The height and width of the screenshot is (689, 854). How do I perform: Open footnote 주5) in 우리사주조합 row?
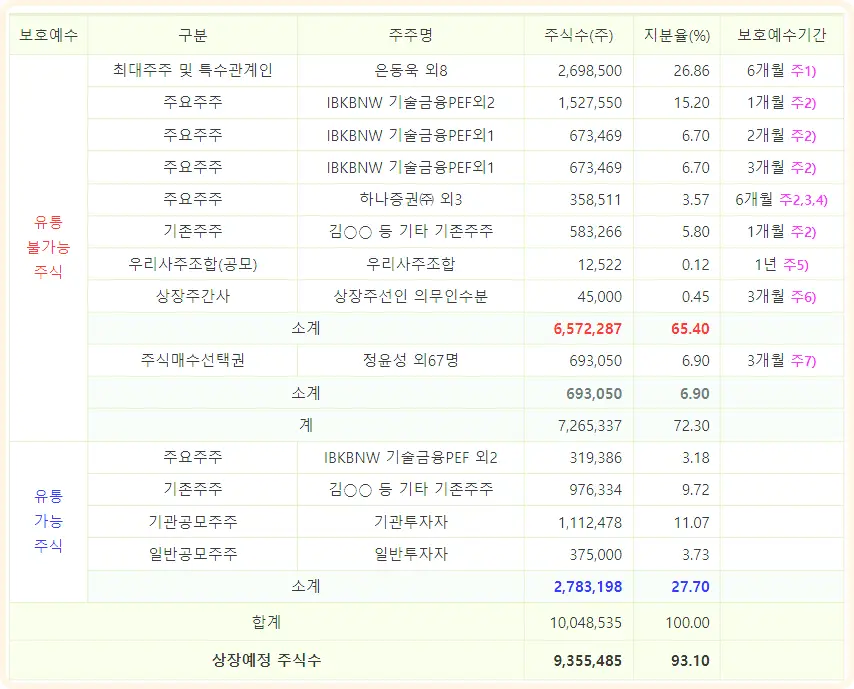(x=796, y=262)
